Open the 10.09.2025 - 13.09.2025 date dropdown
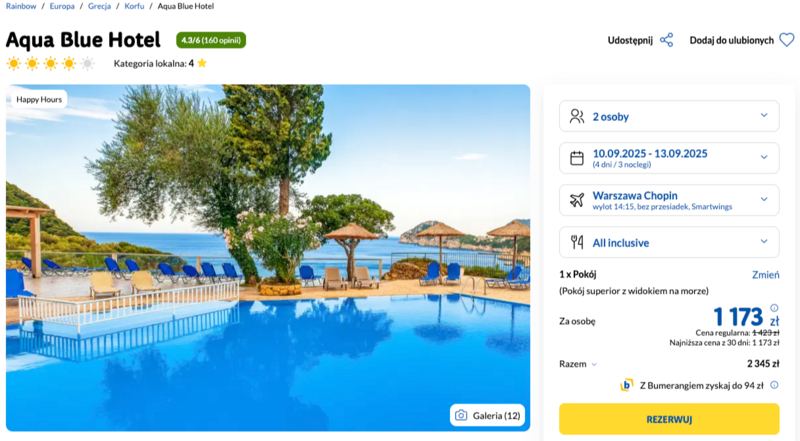The width and height of the screenshot is (800, 441). point(669,158)
